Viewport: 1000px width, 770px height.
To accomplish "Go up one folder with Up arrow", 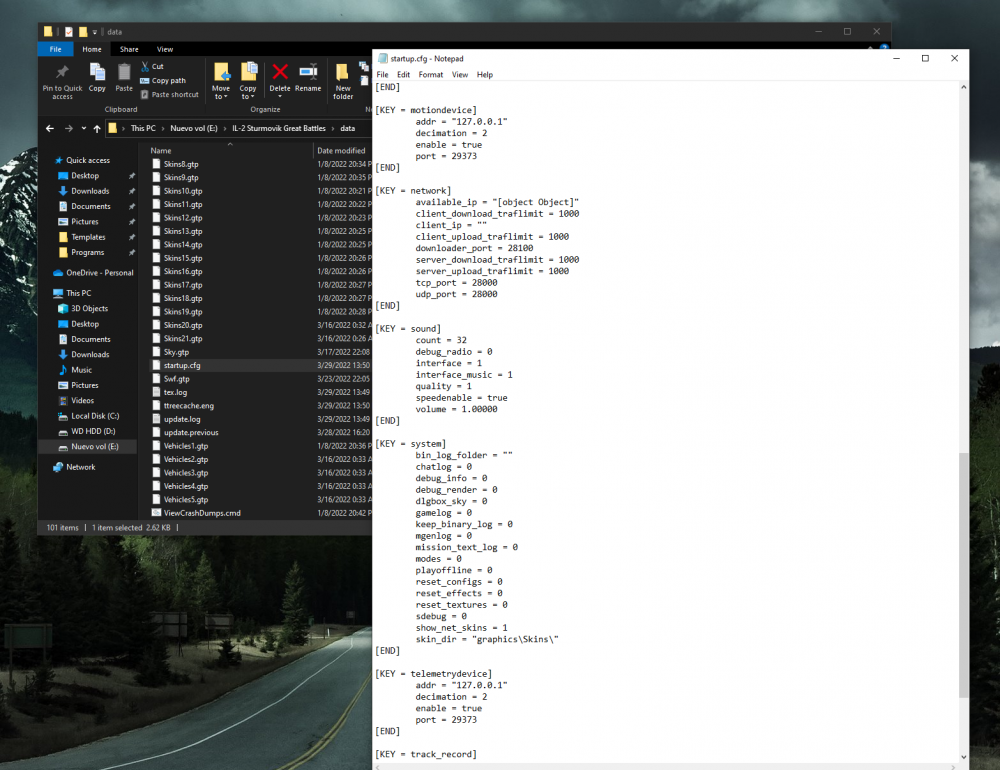I will click(x=96, y=128).
